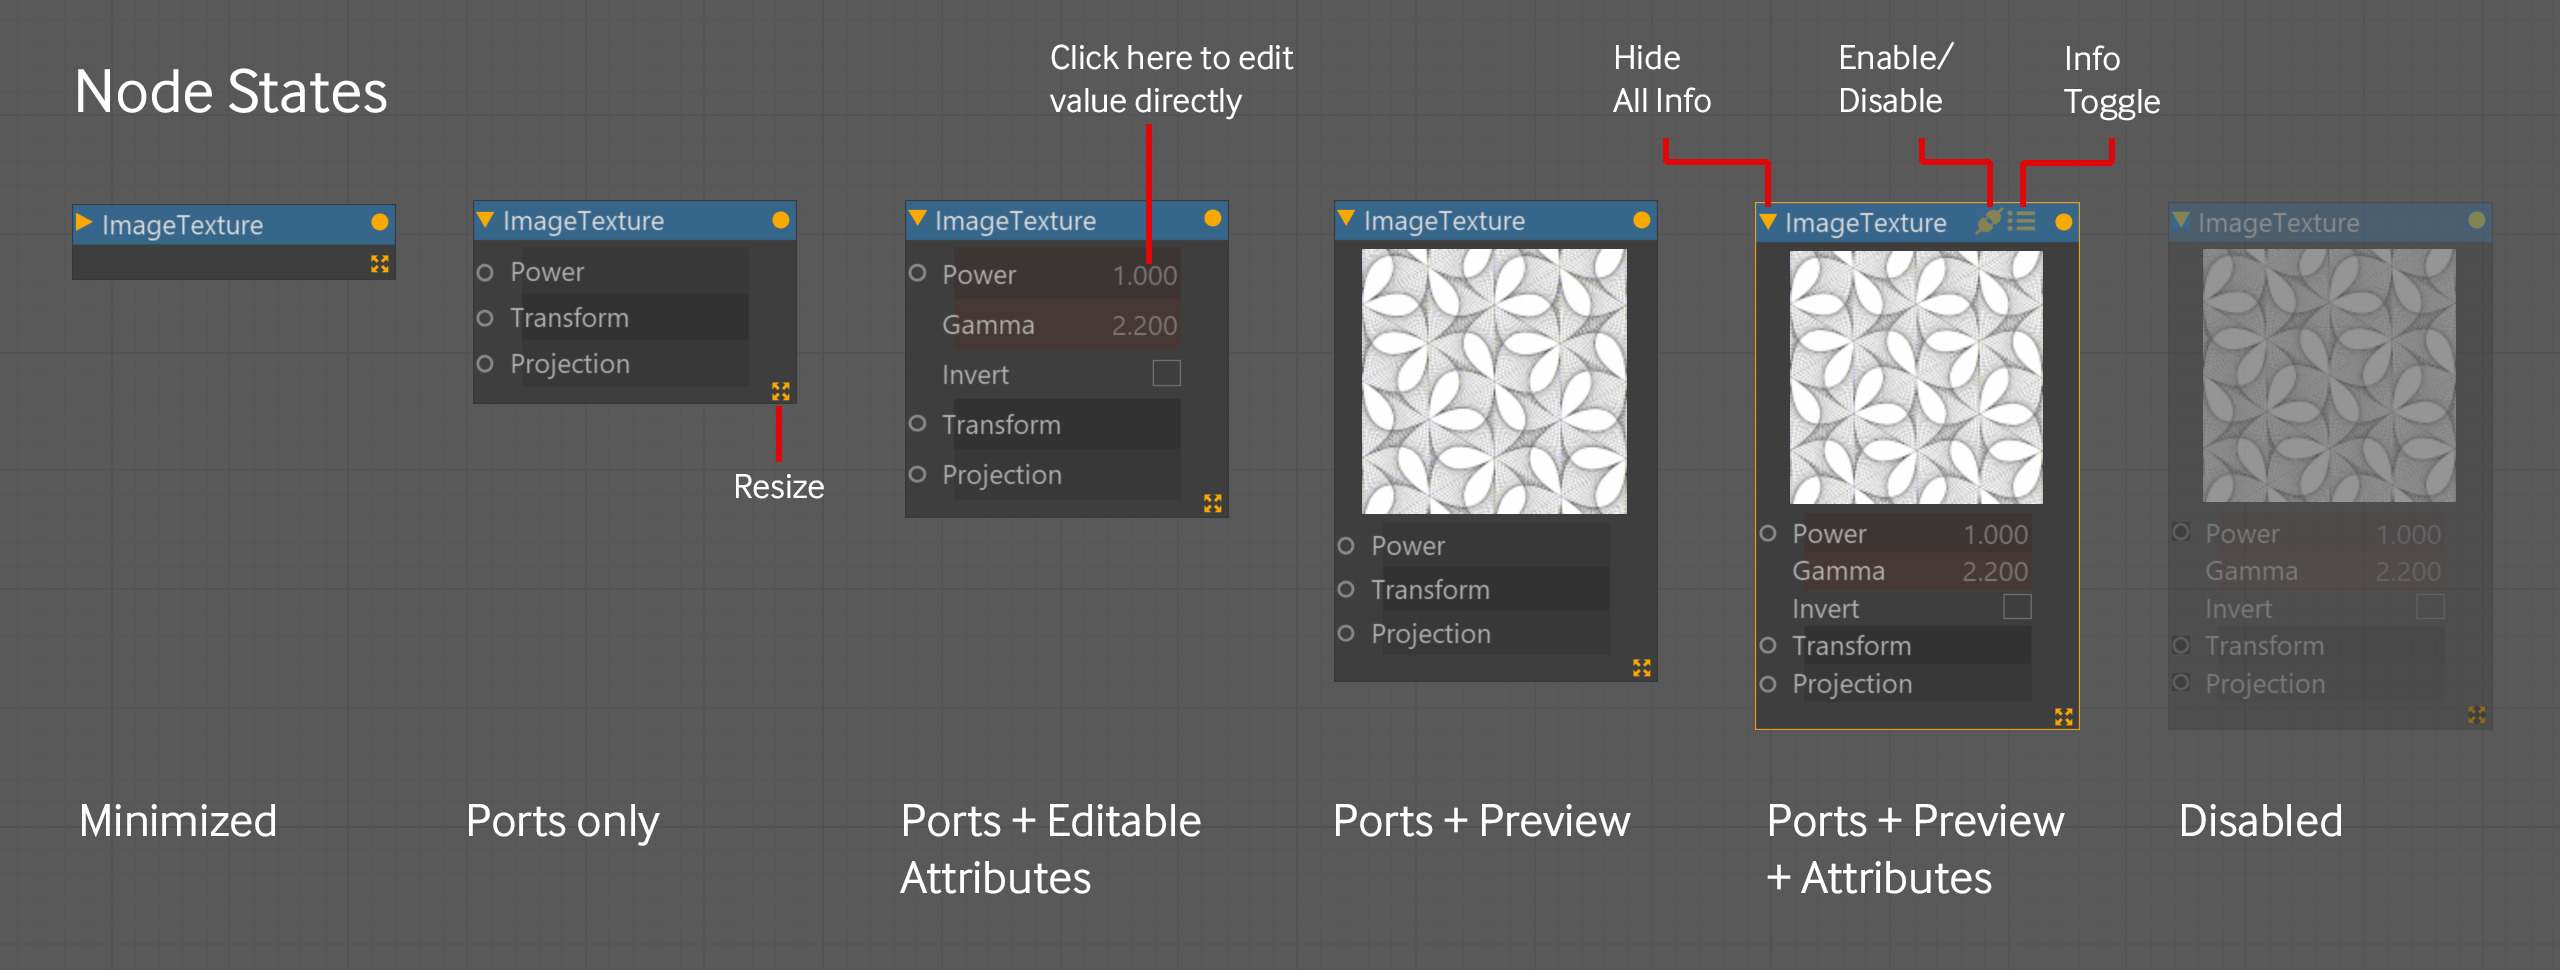Toggle the Invert checkbox on Ports + Preview + Attributes
The height and width of the screenshot is (970, 2560).
click(2018, 607)
